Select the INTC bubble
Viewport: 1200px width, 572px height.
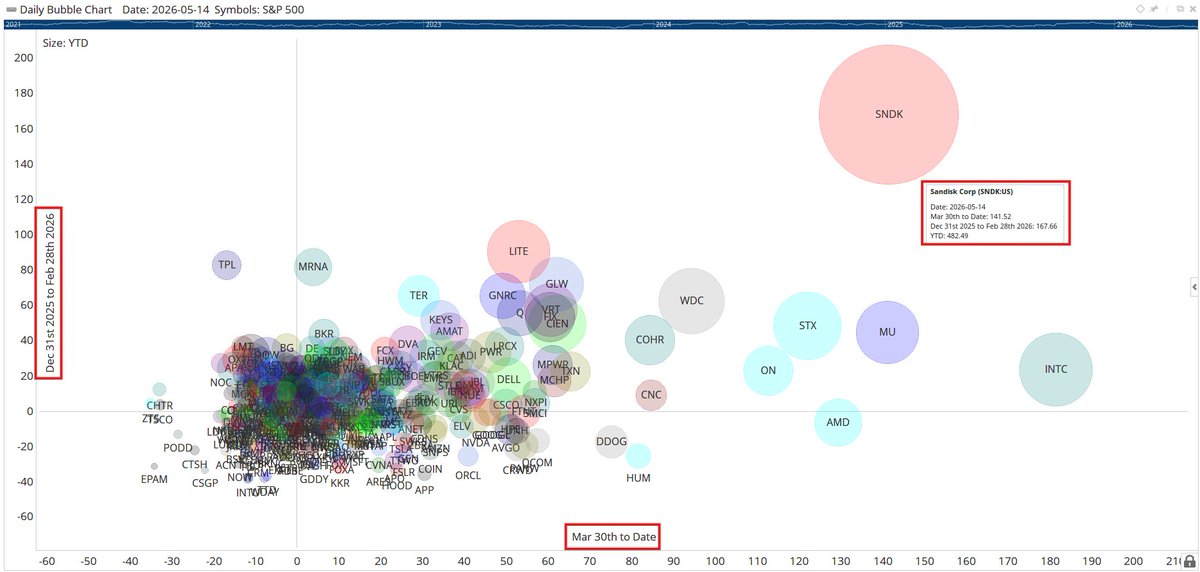coord(1056,369)
